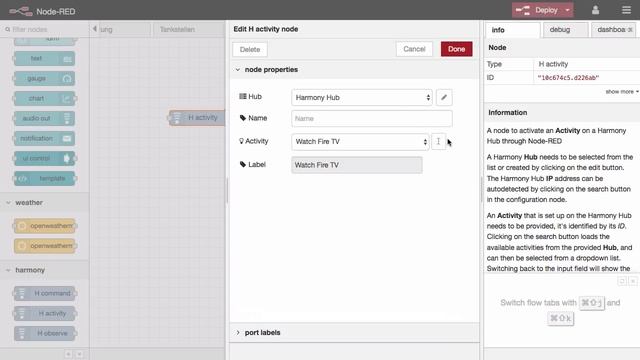Switch to the info sidebar tab
This screenshot has height=360, width=640.
[512, 30]
